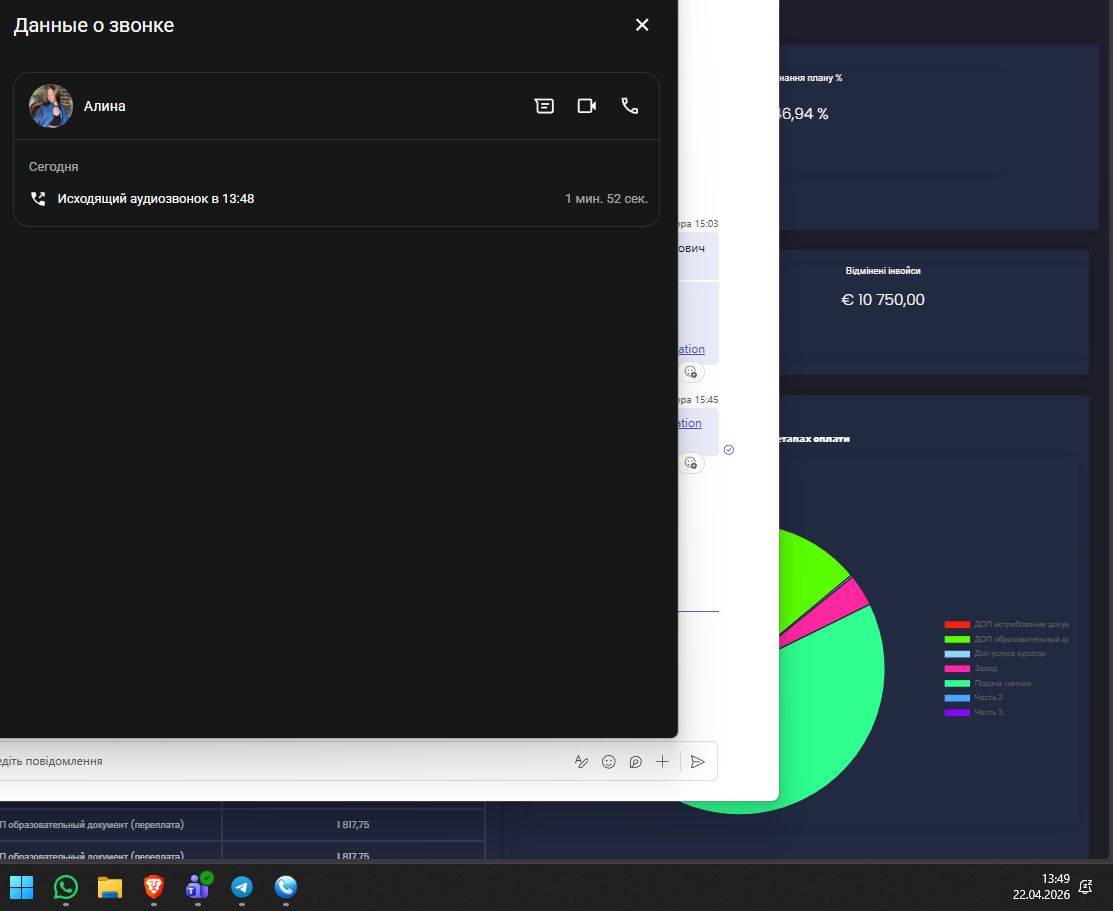The image size is (1113, 911).
Task: Select the outgoing audio call at 13:48 entry
Action: pyautogui.click(x=336, y=199)
